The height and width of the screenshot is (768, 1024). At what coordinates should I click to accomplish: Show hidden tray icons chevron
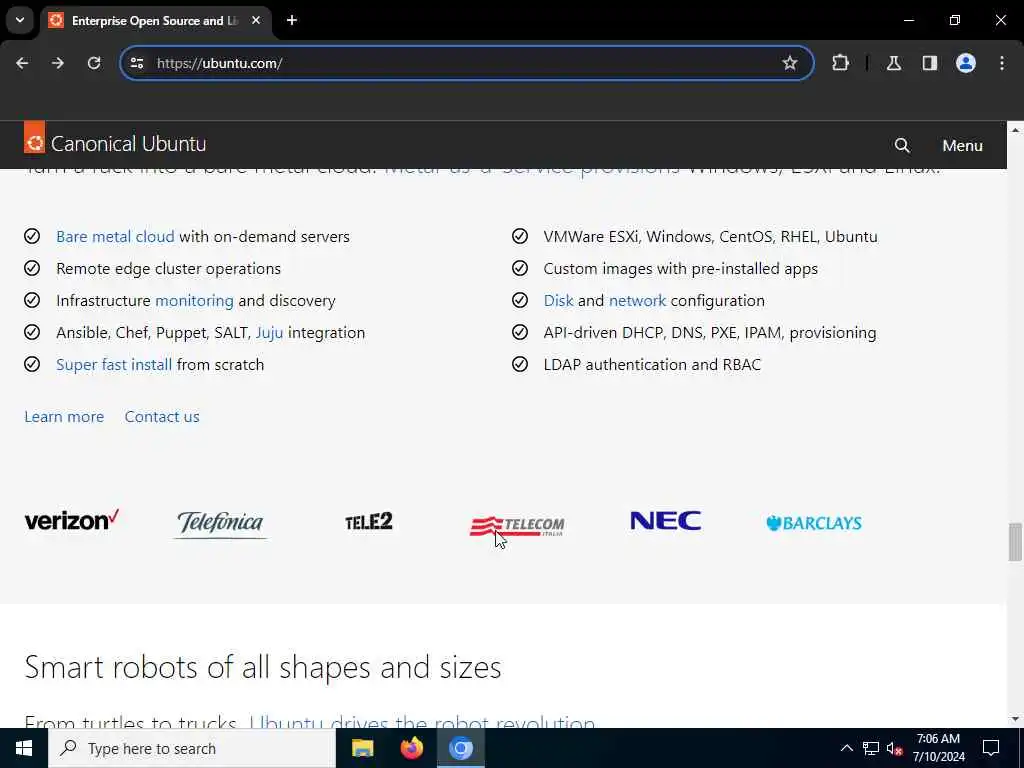tap(846, 748)
